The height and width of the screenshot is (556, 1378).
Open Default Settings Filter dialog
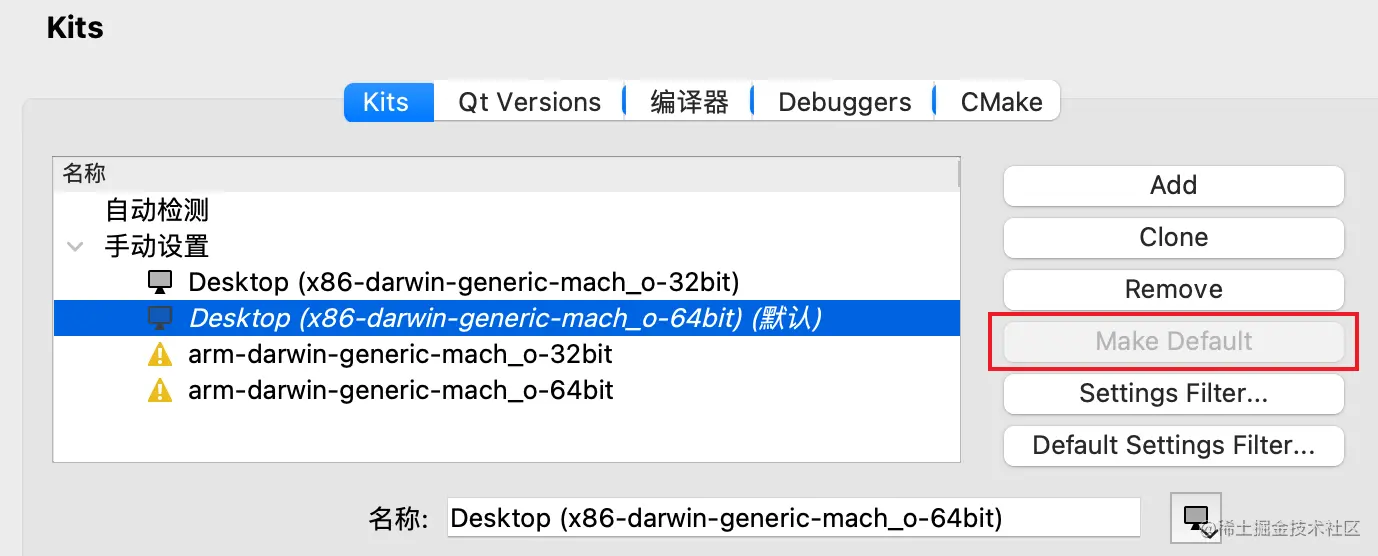(1173, 445)
